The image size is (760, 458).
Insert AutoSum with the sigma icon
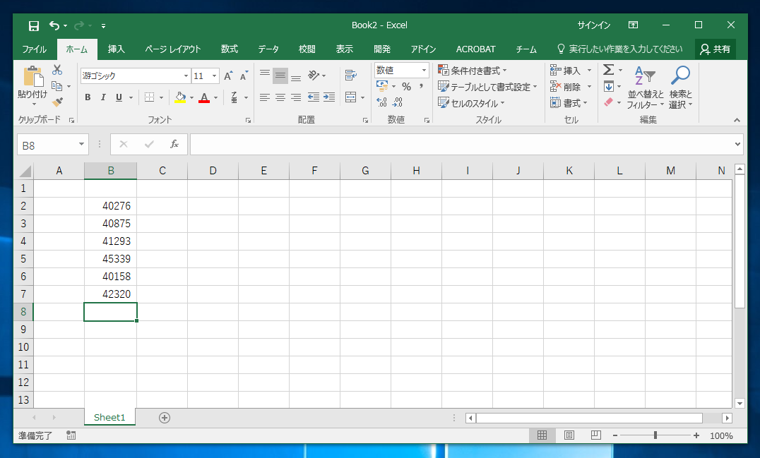coord(609,70)
